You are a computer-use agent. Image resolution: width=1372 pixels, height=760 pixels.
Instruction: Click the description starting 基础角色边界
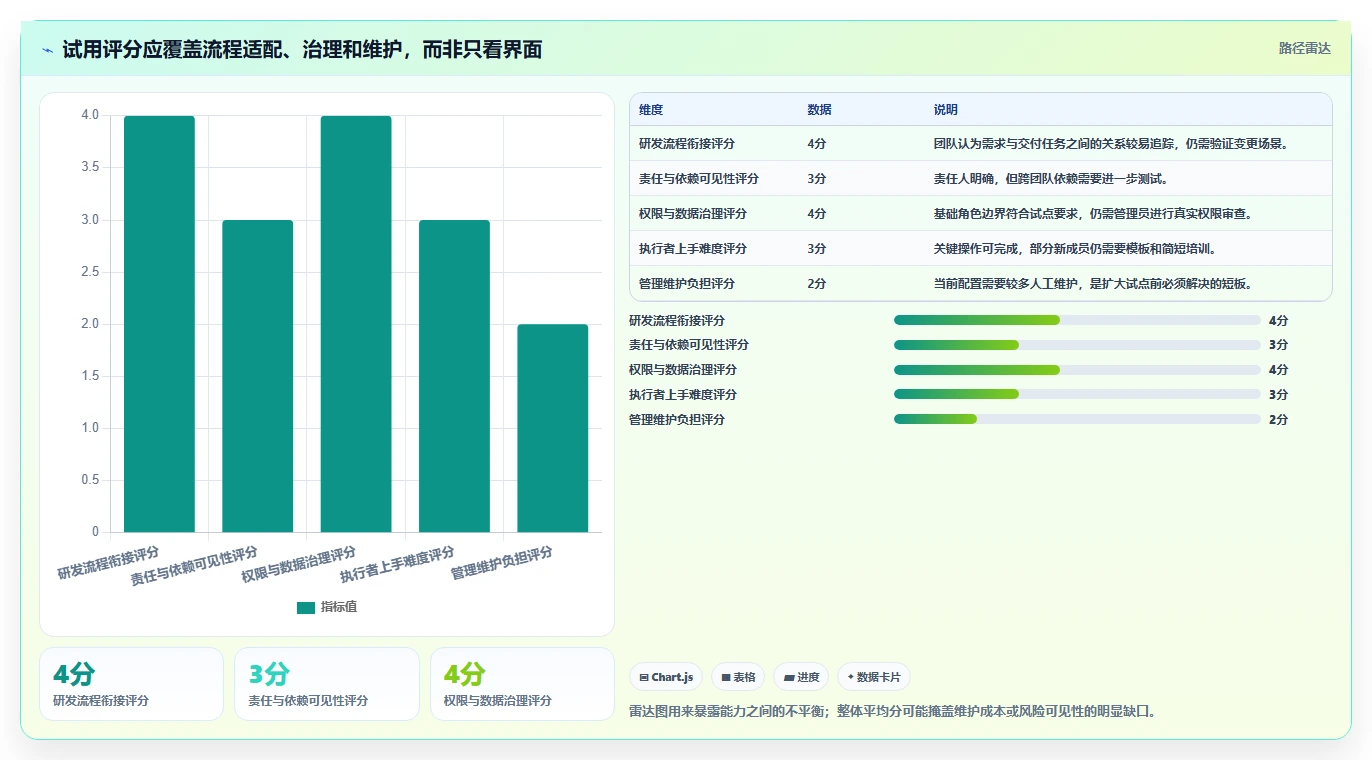tap(1093, 214)
